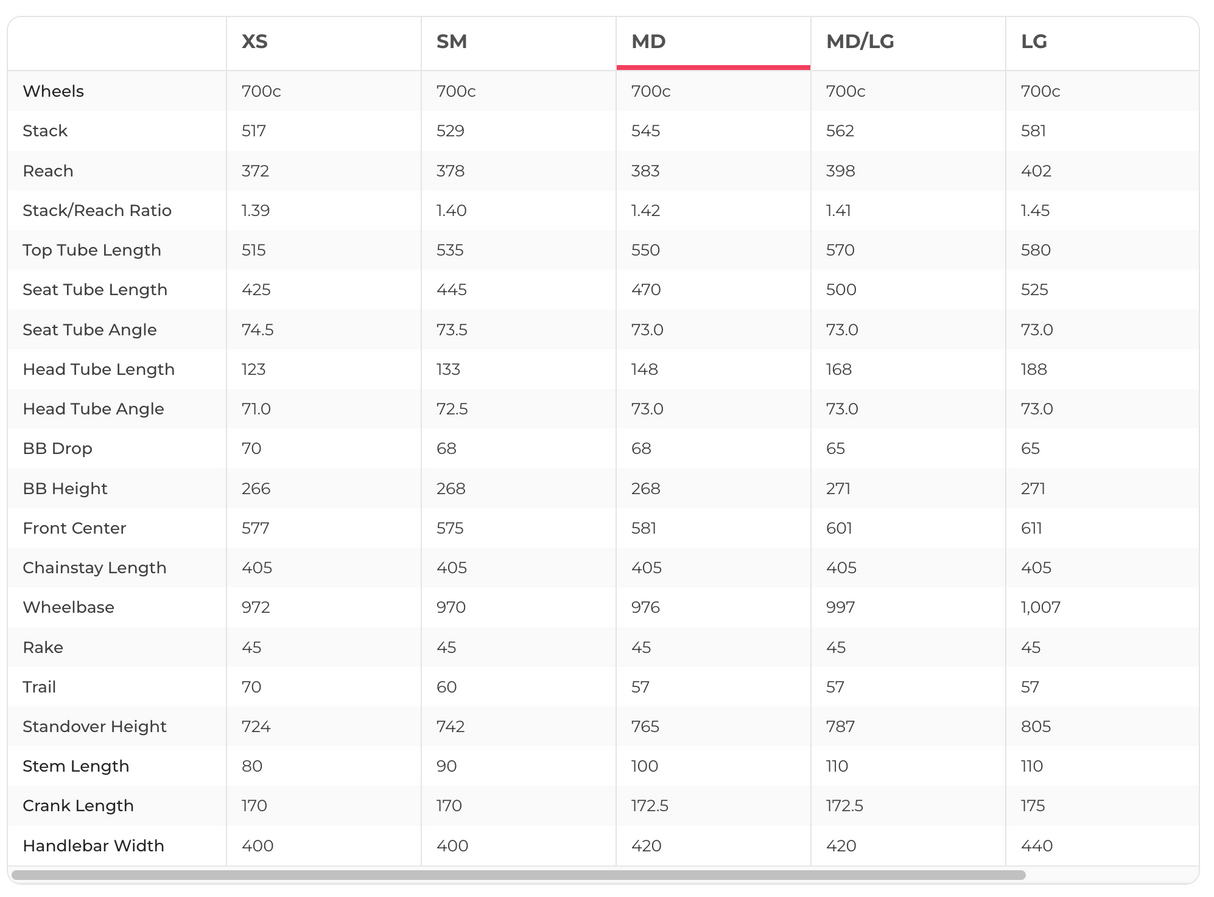Select the XS size column header
Image resolution: width=1214 pixels, height=897 pixels.
[x=255, y=42]
